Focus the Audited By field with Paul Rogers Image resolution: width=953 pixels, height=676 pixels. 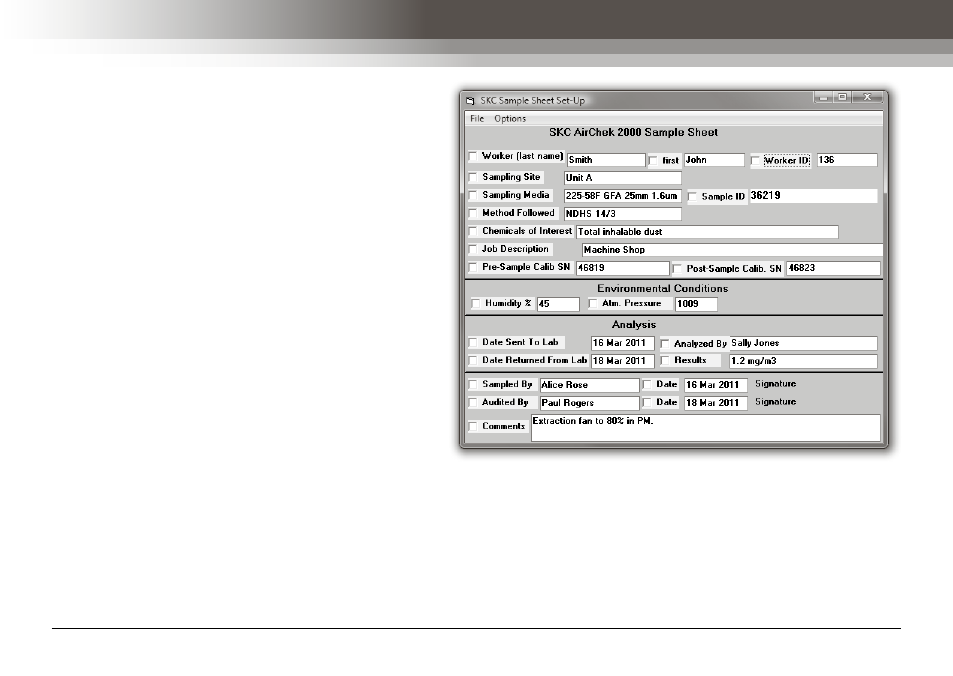pos(590,403)
